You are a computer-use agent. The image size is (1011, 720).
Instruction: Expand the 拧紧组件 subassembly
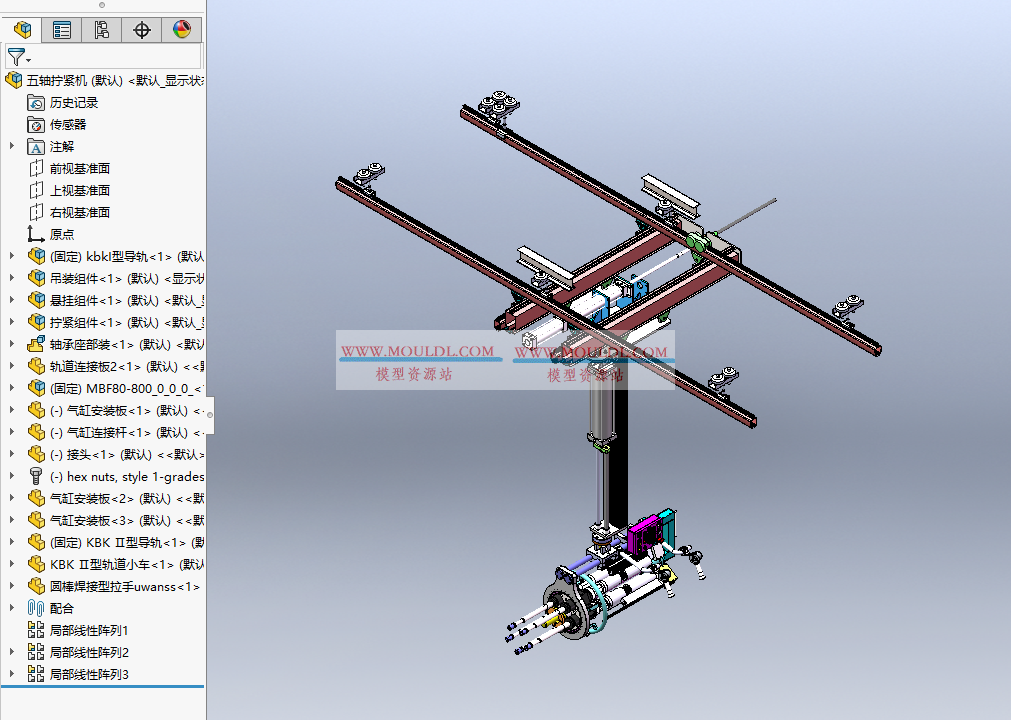12,322
